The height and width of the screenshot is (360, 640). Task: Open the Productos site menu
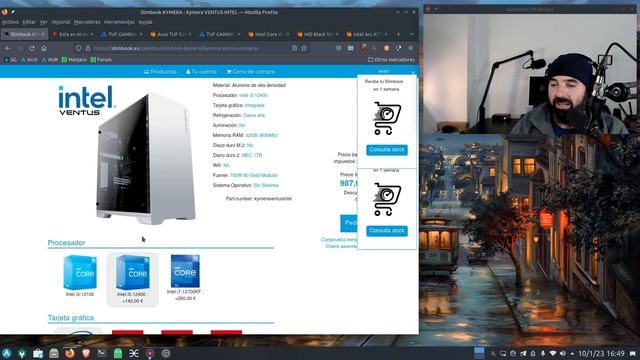click(x=160, y=71)
